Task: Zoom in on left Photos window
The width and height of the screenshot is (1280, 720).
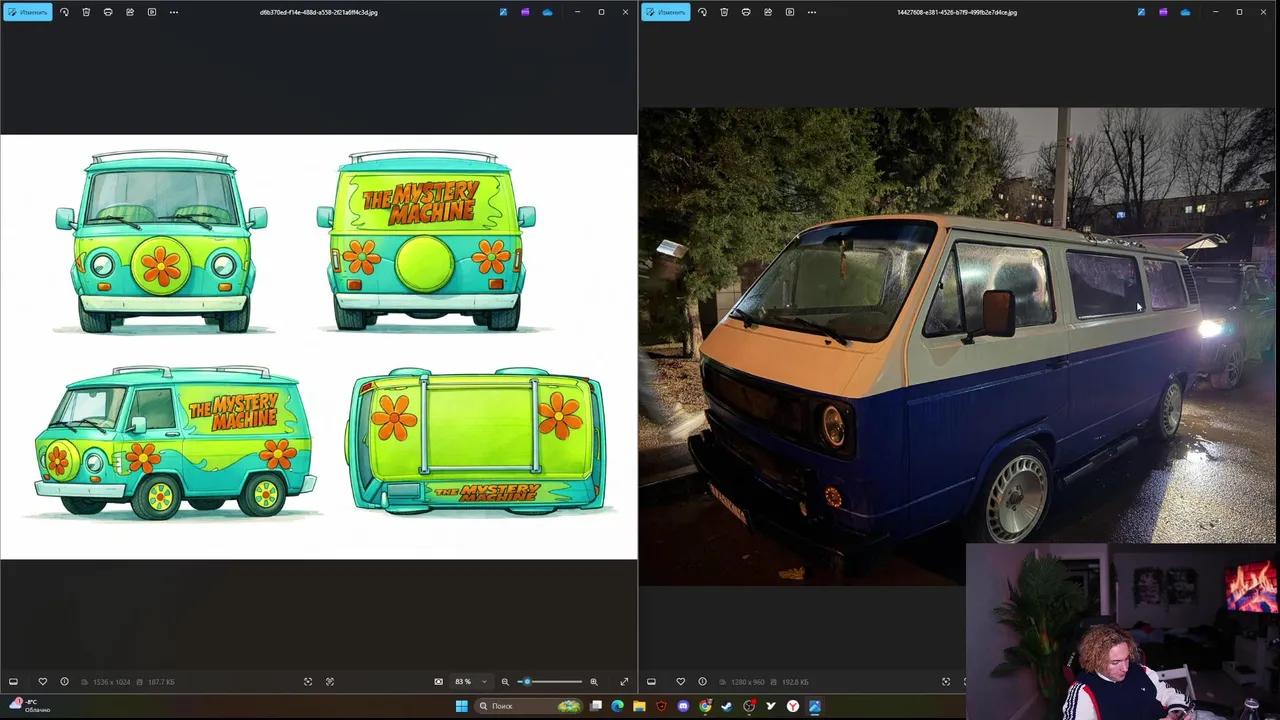Action: pyautogui.click(x=594, y=682)
